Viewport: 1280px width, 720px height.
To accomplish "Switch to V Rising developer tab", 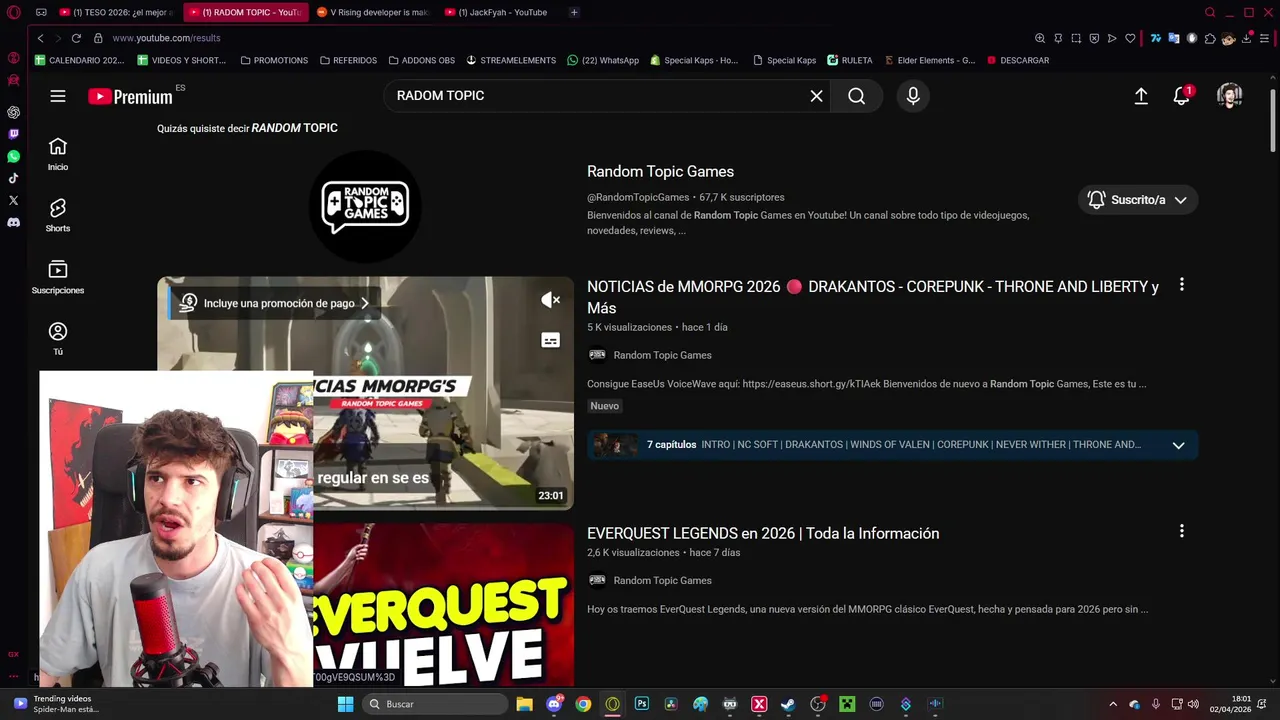I will point(372,12).
